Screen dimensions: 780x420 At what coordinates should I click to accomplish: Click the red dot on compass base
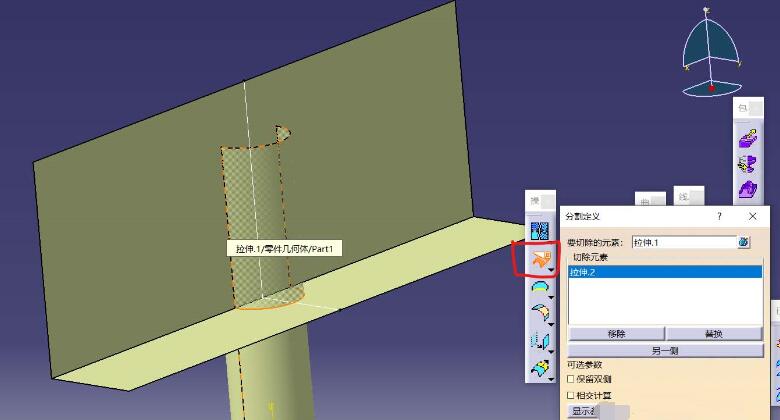click(712, 89)
